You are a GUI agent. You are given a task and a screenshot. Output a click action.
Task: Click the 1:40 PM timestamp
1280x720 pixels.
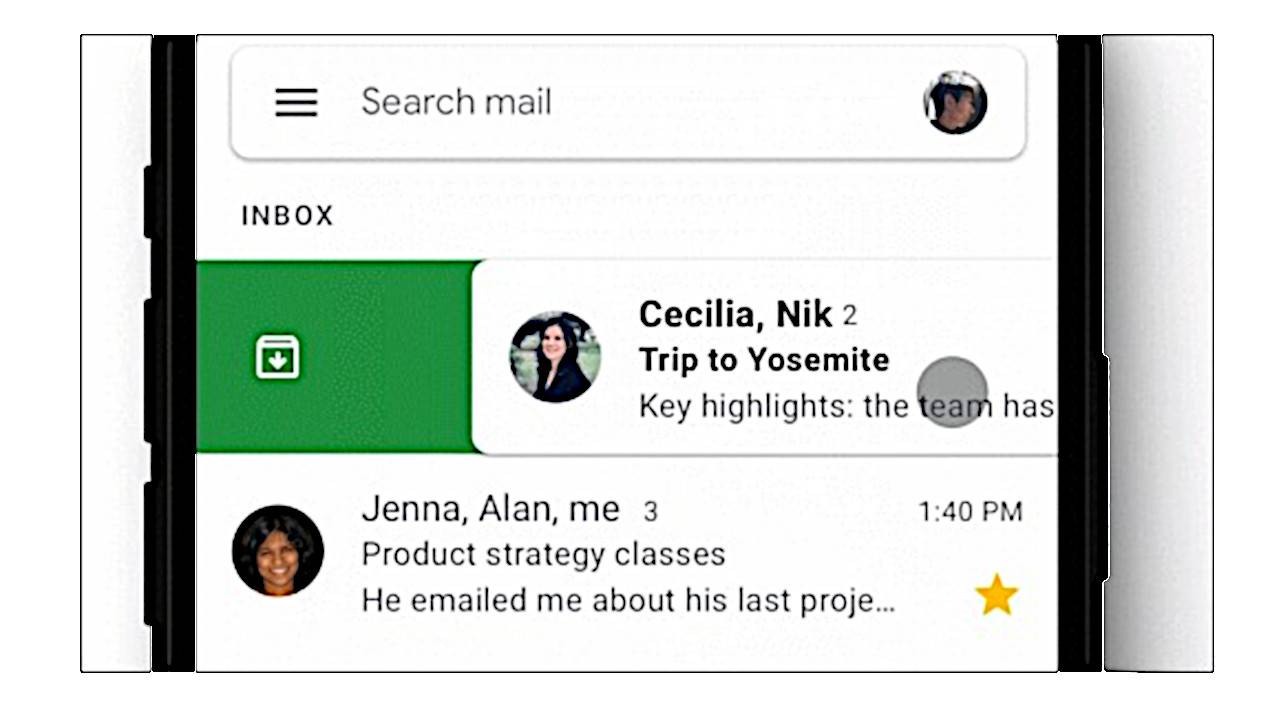pos(970,512)
